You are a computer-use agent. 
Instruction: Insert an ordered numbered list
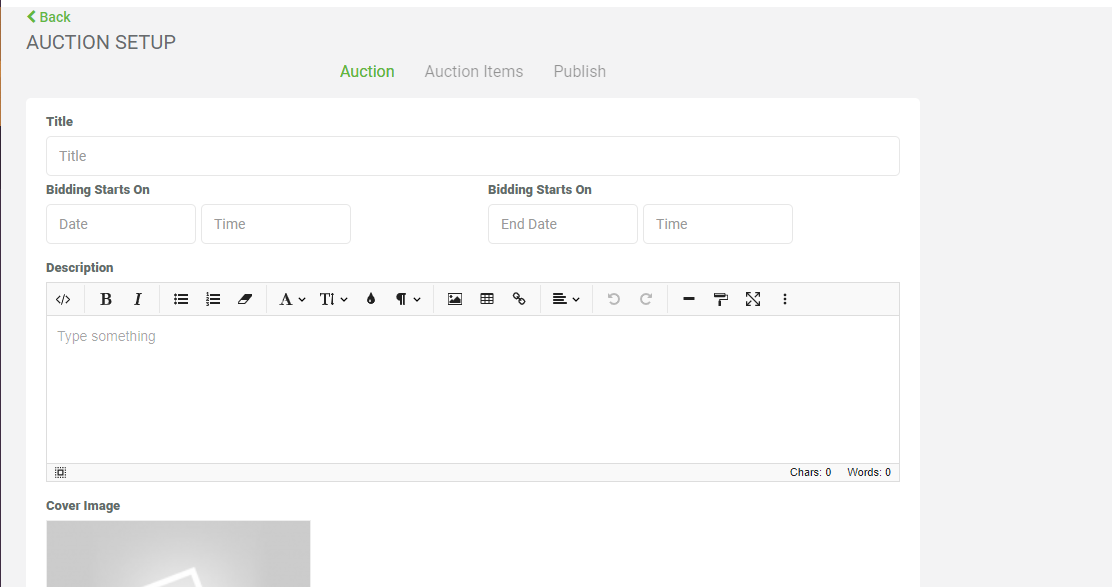[x=213, y=299]
